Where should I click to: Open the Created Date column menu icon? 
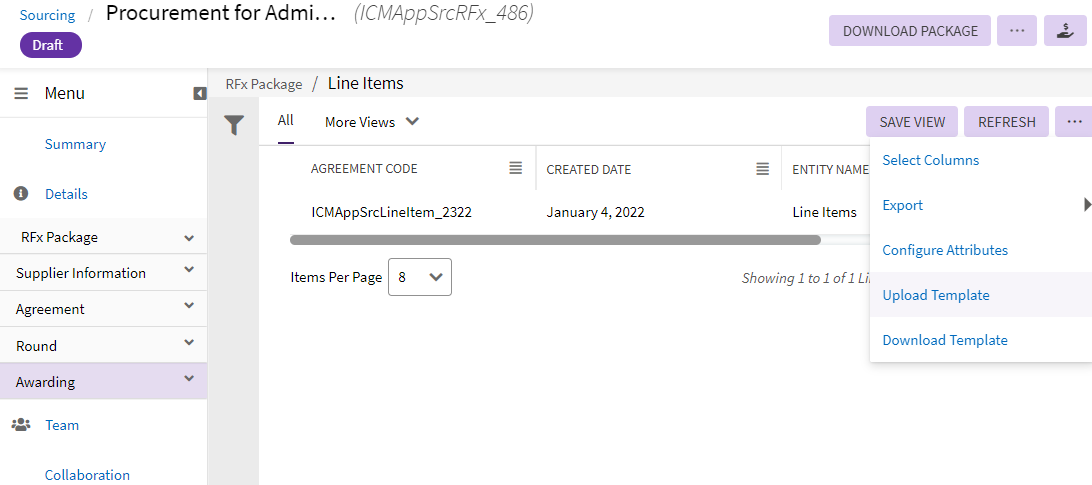point(762,168)
